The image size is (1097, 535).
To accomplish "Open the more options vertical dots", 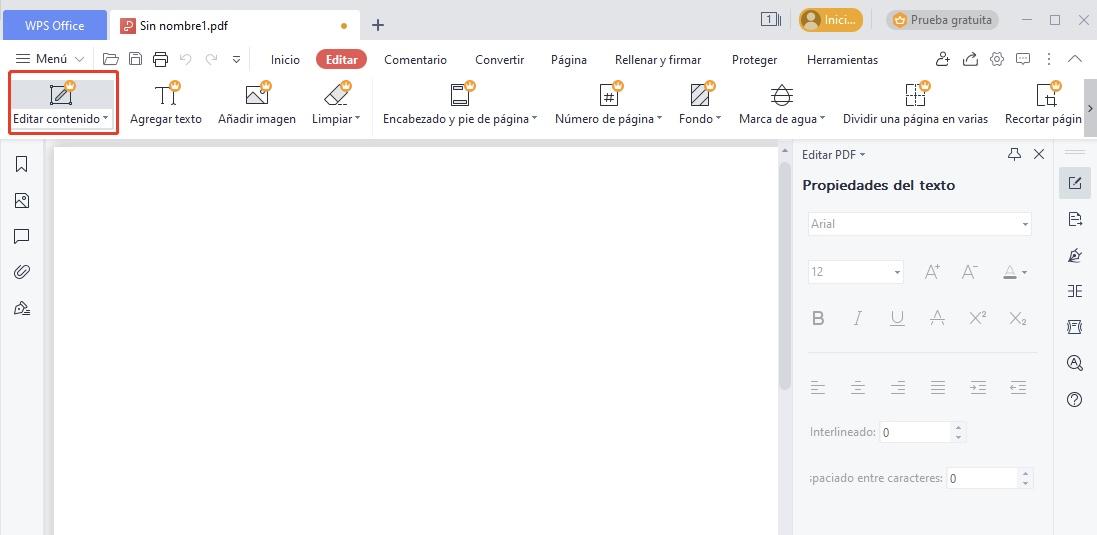I will (x=1049, y=59).
